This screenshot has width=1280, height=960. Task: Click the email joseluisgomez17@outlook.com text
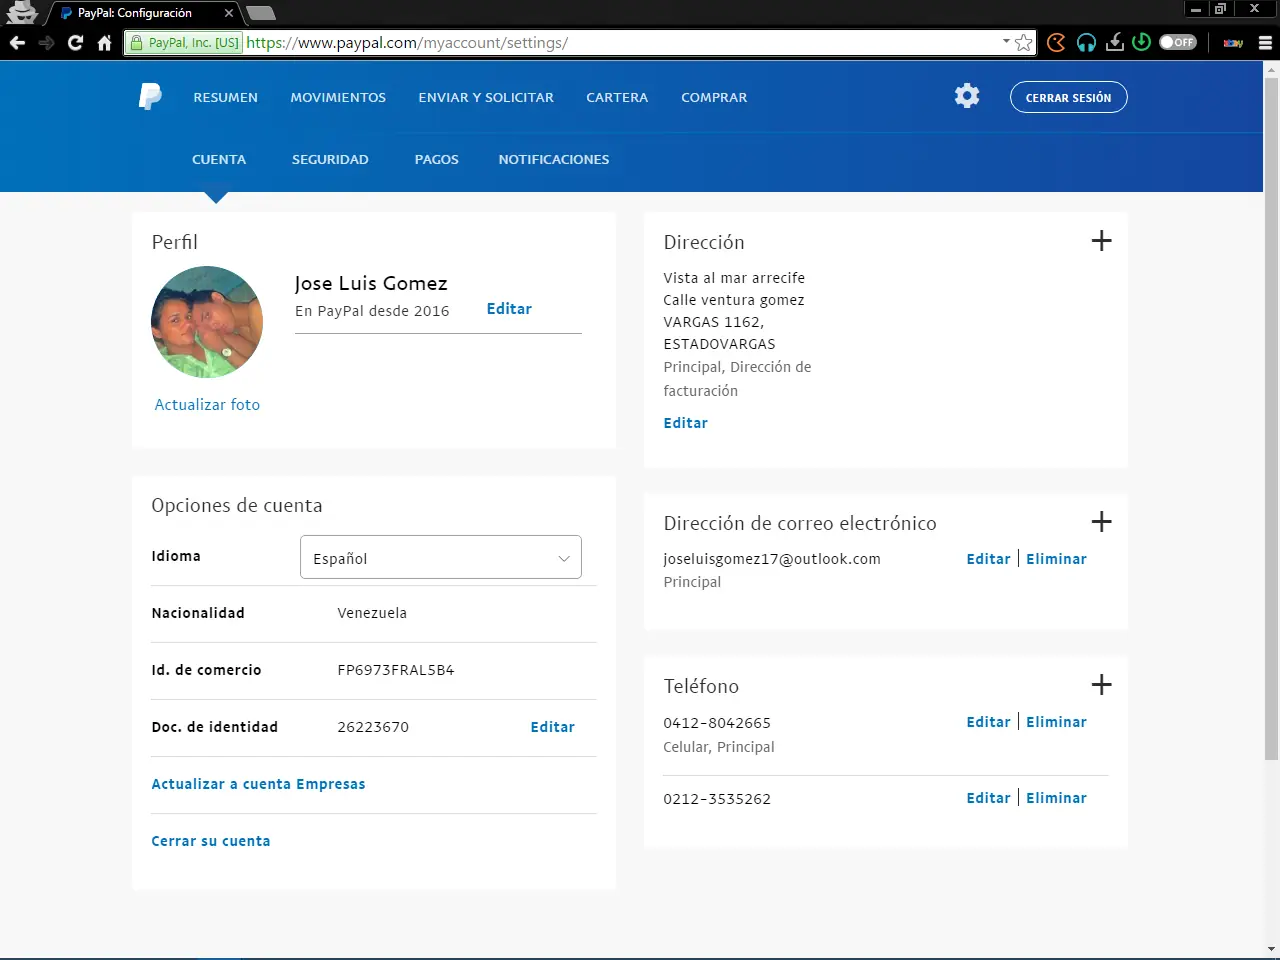[x=772, y=559]
